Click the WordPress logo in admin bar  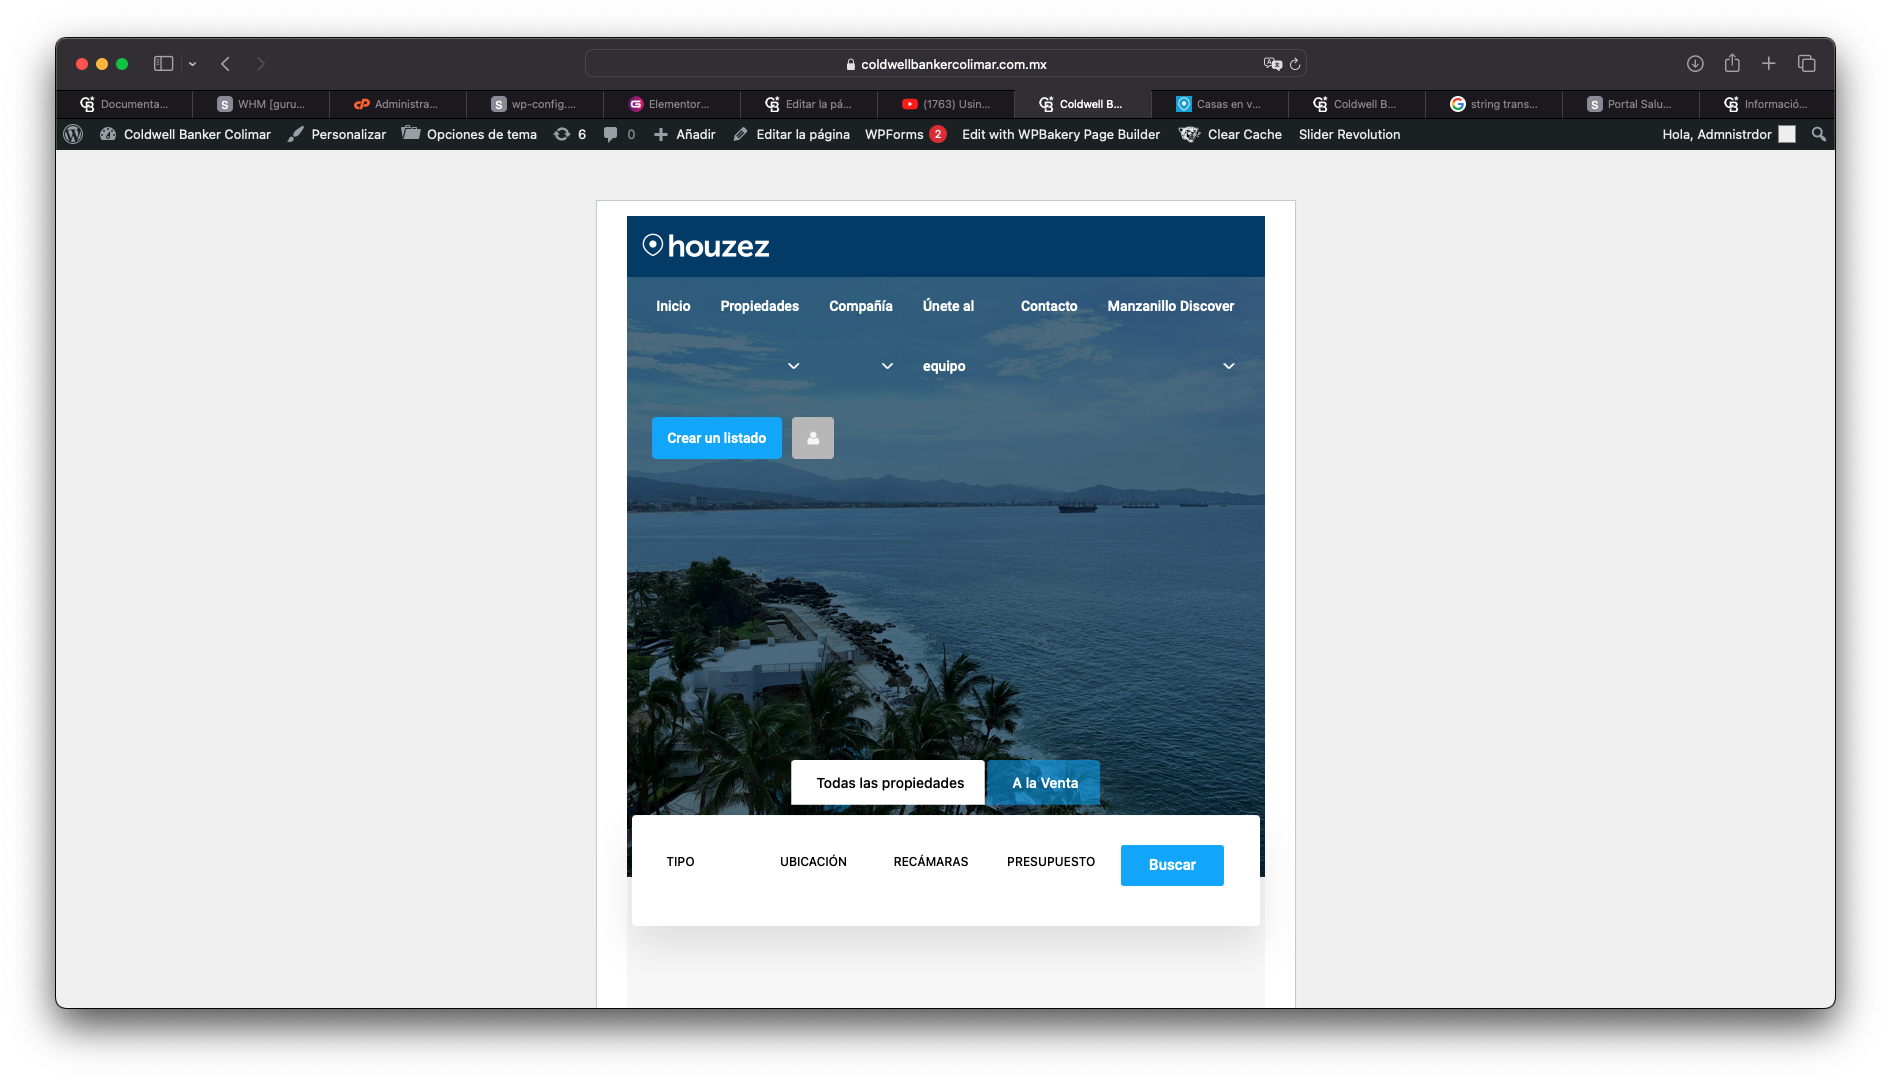tap(73, 134)
